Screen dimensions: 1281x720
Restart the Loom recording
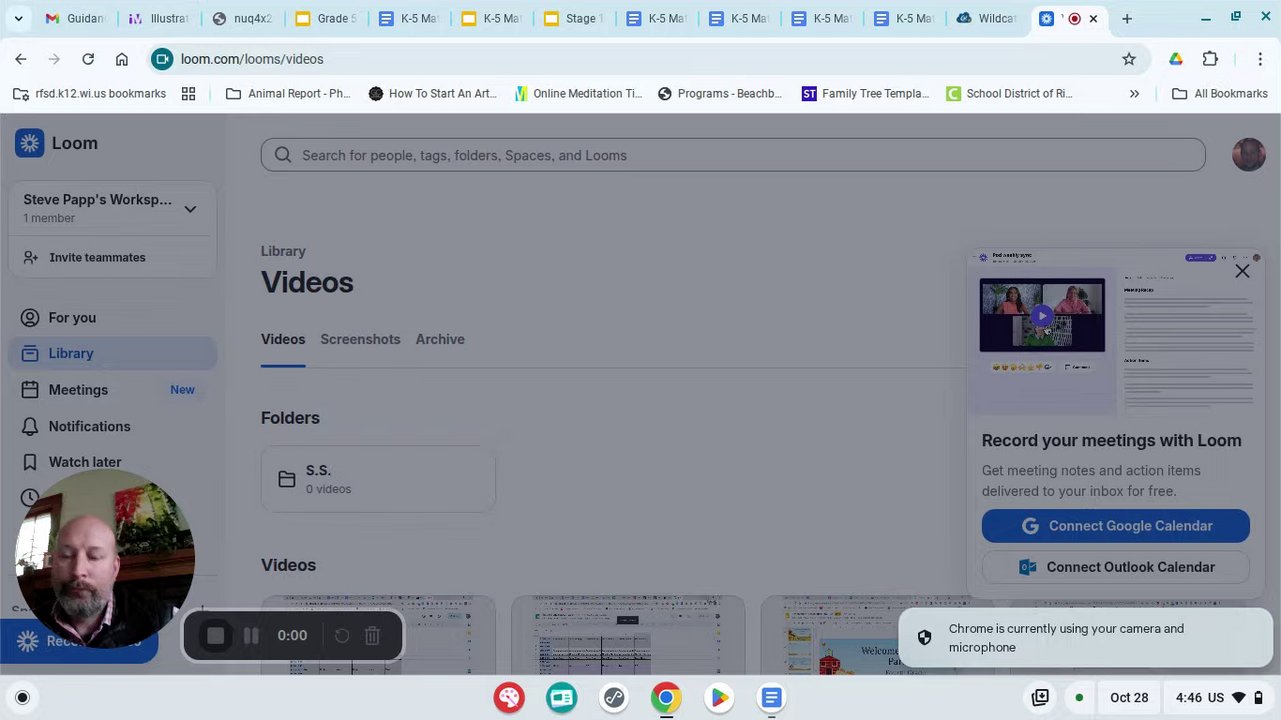point(341,636)
